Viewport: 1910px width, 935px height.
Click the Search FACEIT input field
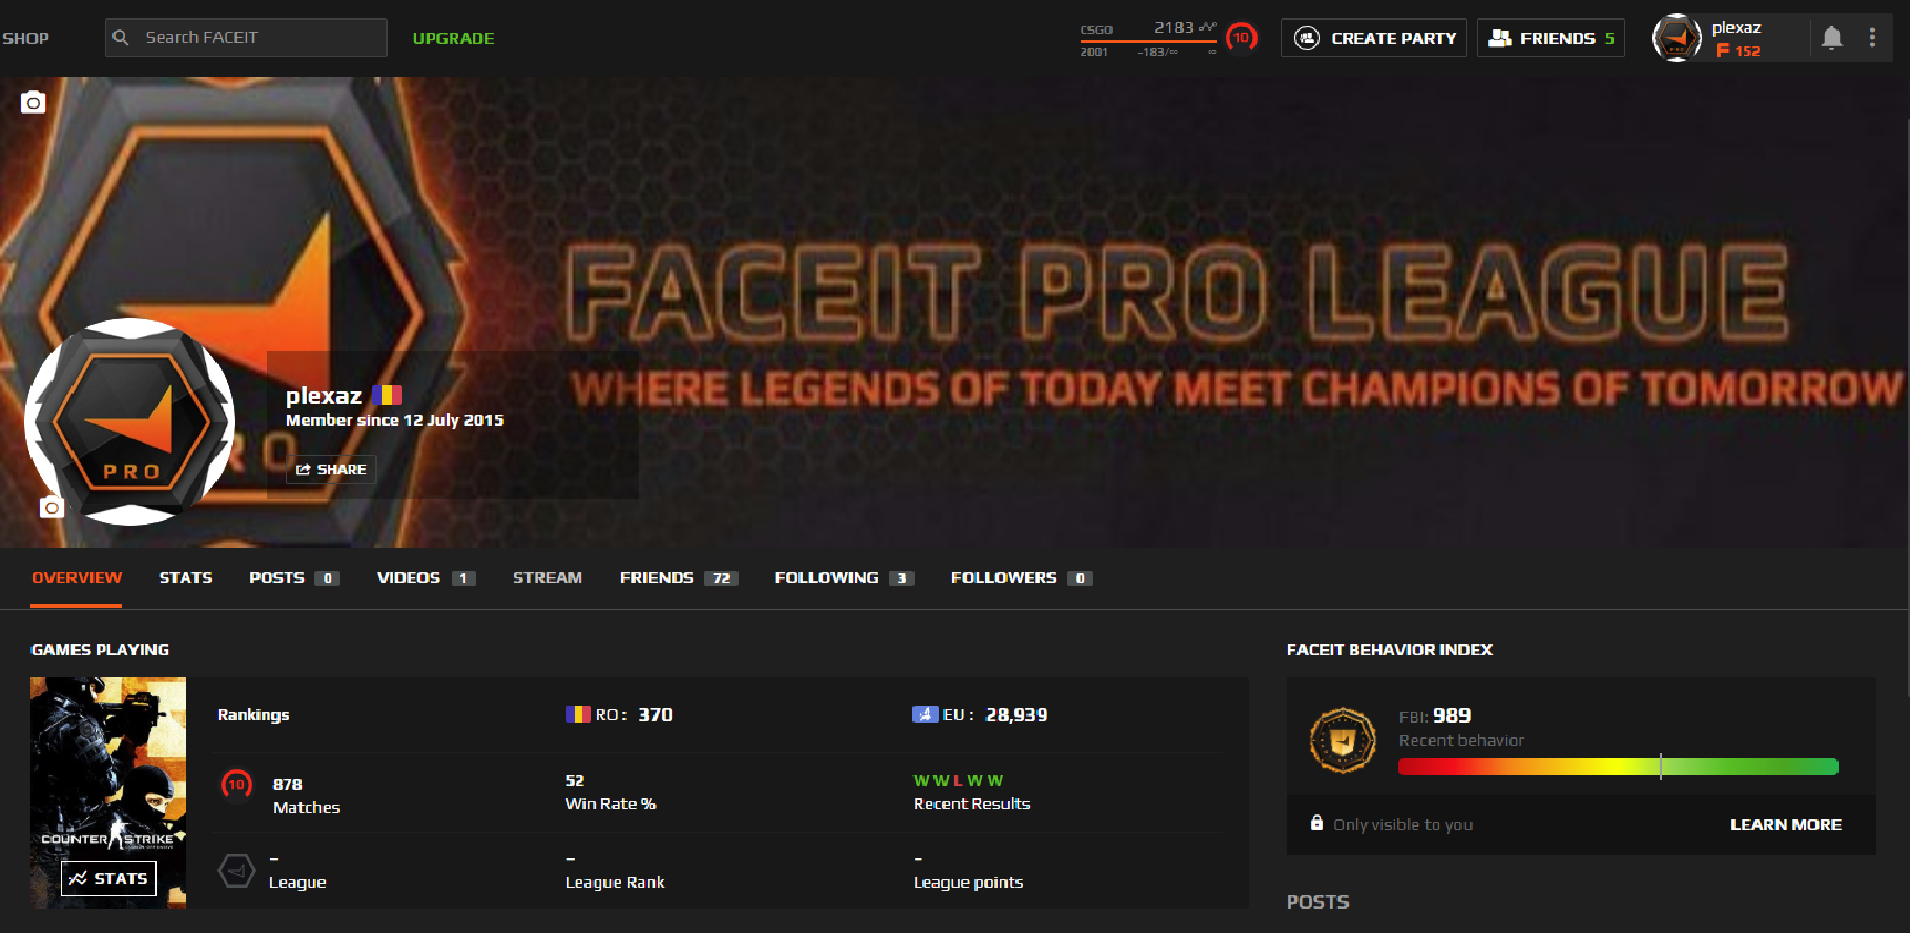pos(246,38)
